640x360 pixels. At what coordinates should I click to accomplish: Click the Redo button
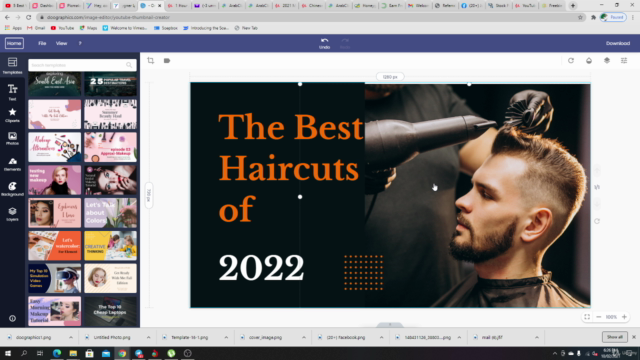345,43
